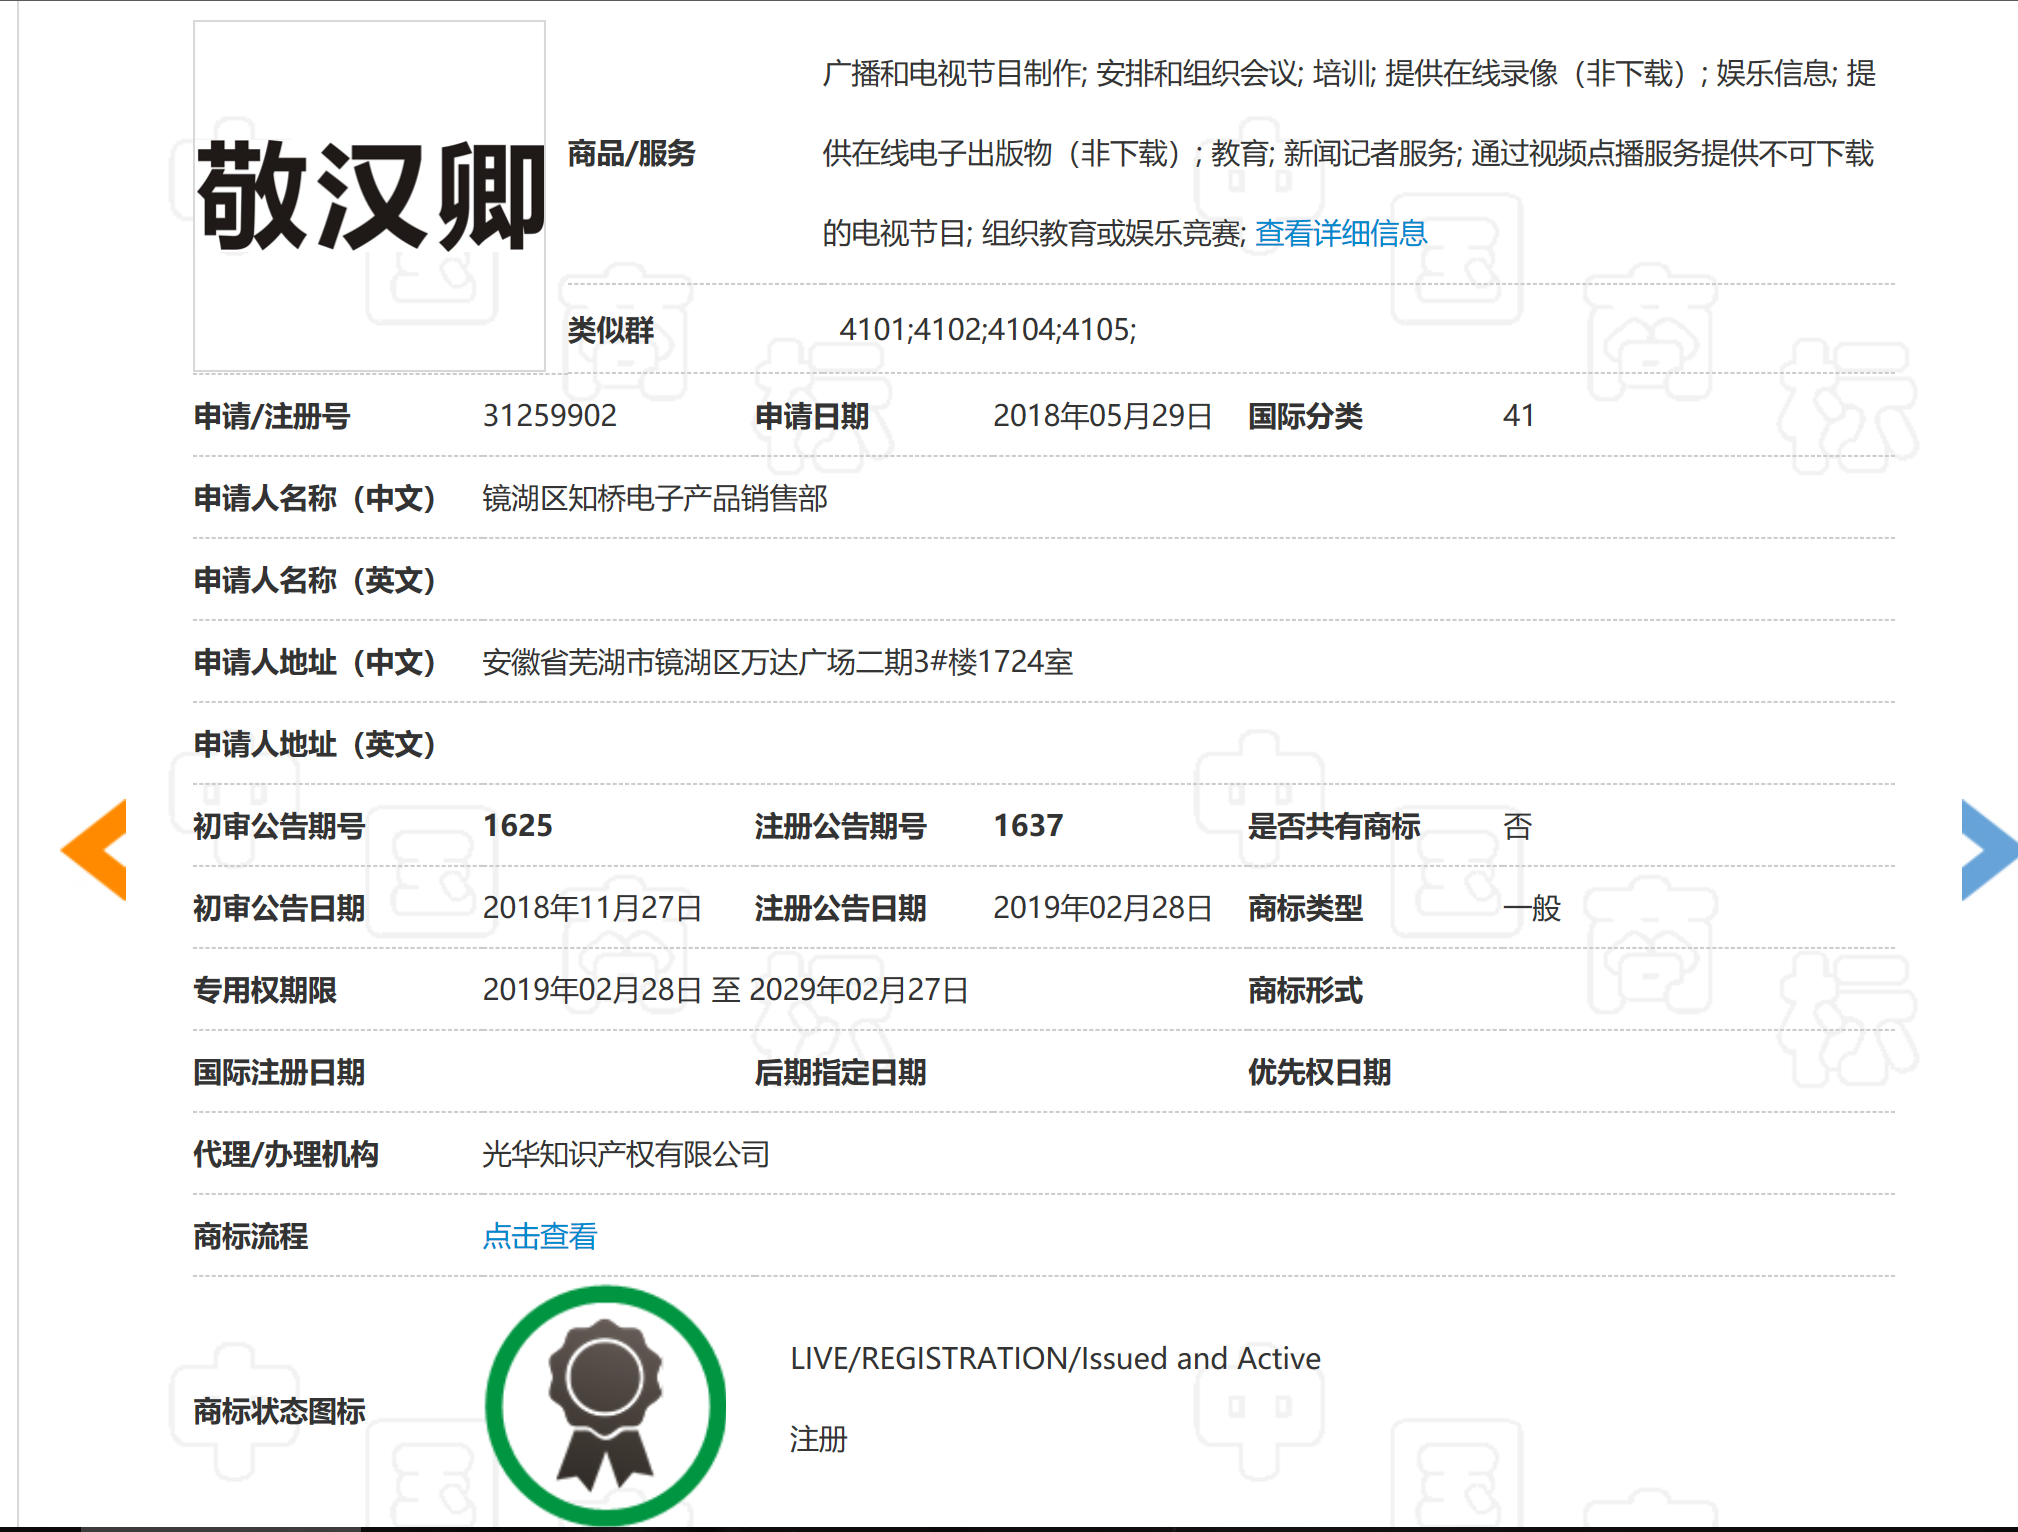
Task: Select the 注册 status text
Action: (818, 1439)
